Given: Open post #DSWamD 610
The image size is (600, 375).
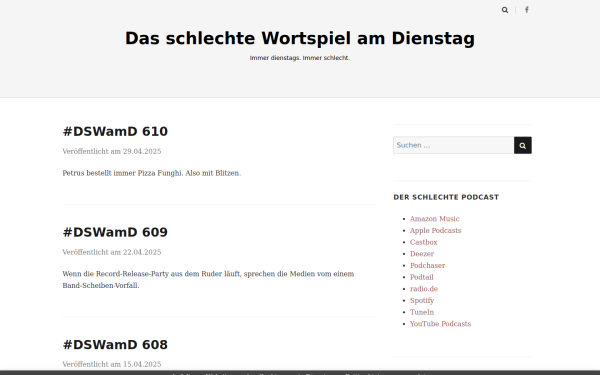Looking at the screenshot, I should [115, 131].
